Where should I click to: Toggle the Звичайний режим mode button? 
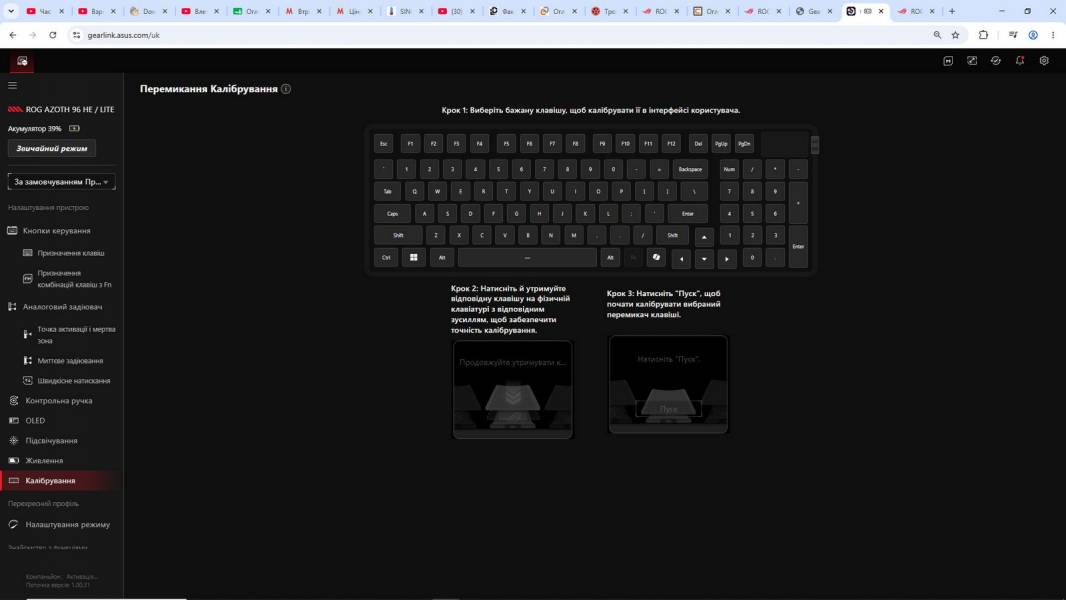tap(52, 148)
